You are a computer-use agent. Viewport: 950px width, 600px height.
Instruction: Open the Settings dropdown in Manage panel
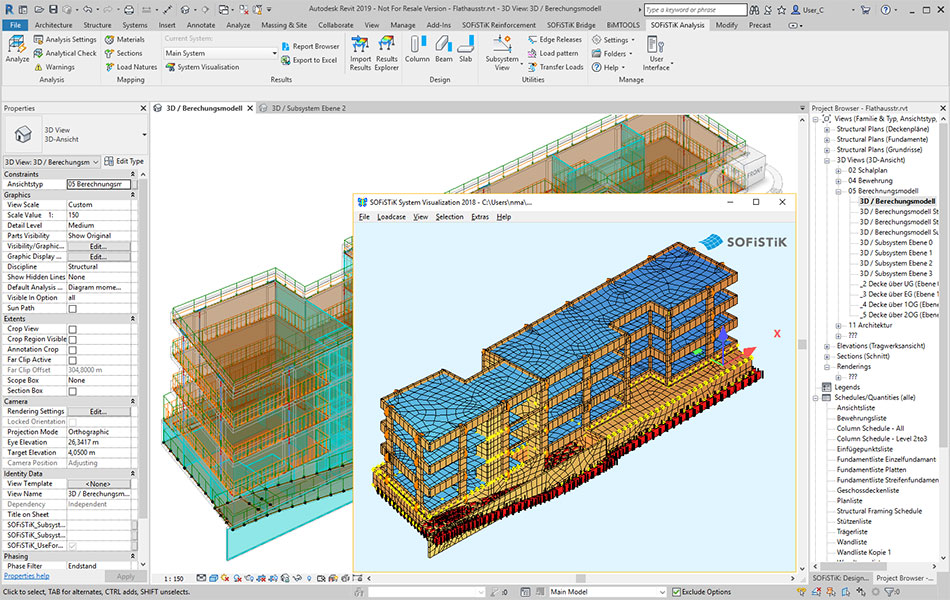[615, 40]
